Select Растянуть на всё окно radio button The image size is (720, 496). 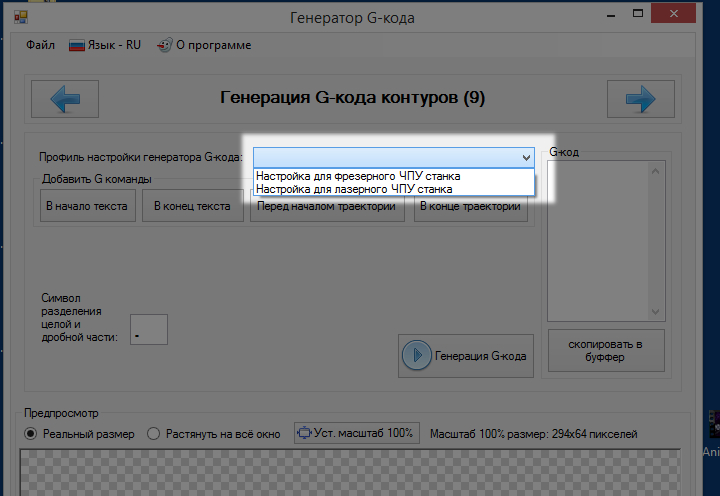(x=153, y=434)
